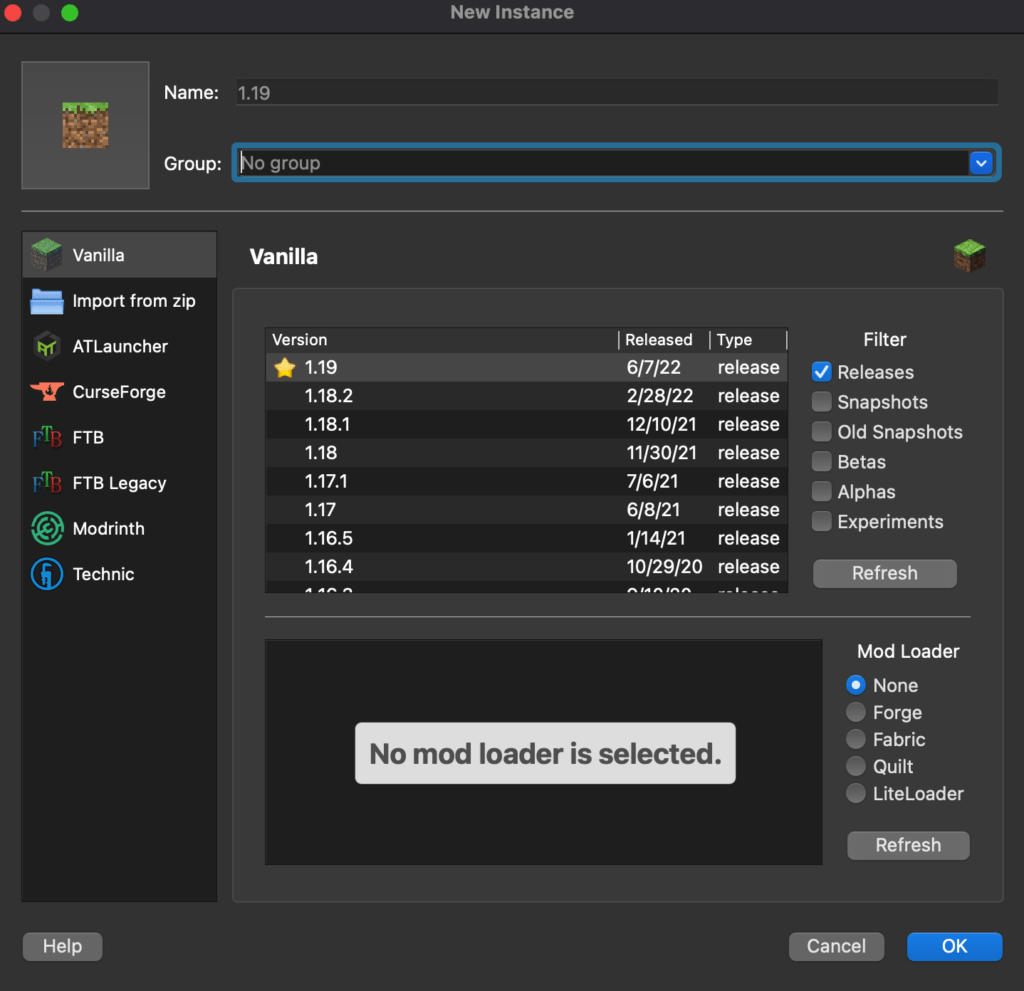Click the Import from zip folder icon

point(46,301)
